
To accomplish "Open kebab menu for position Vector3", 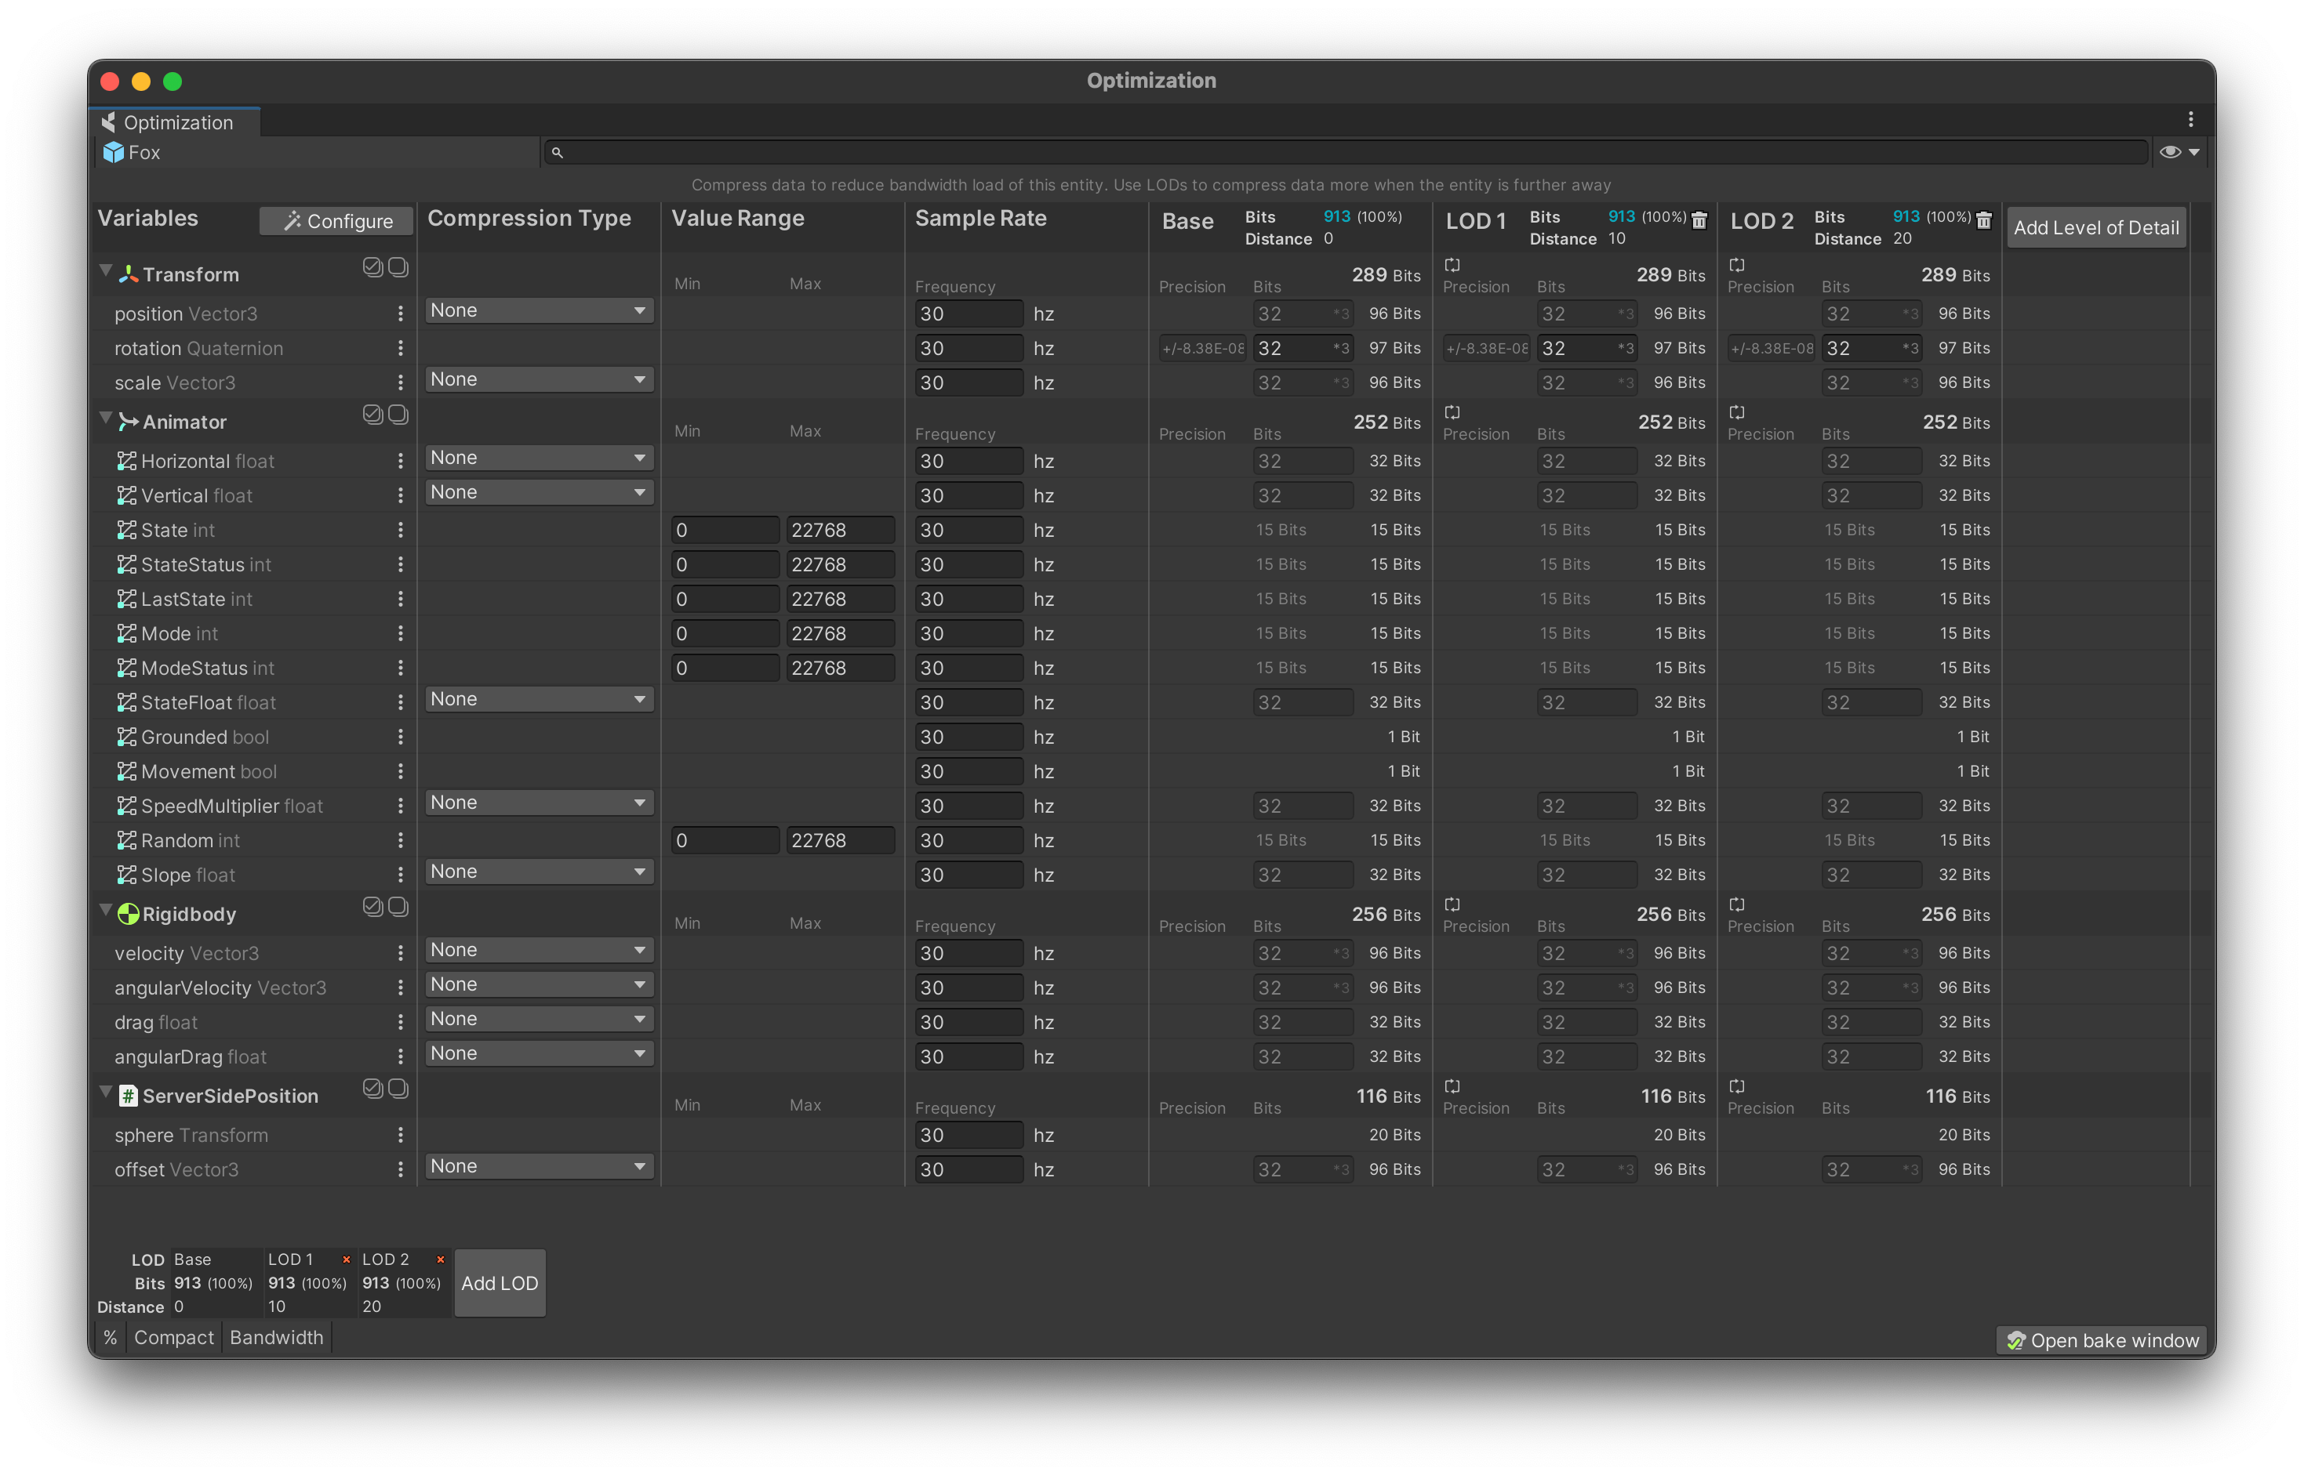I will pos(400,314).
